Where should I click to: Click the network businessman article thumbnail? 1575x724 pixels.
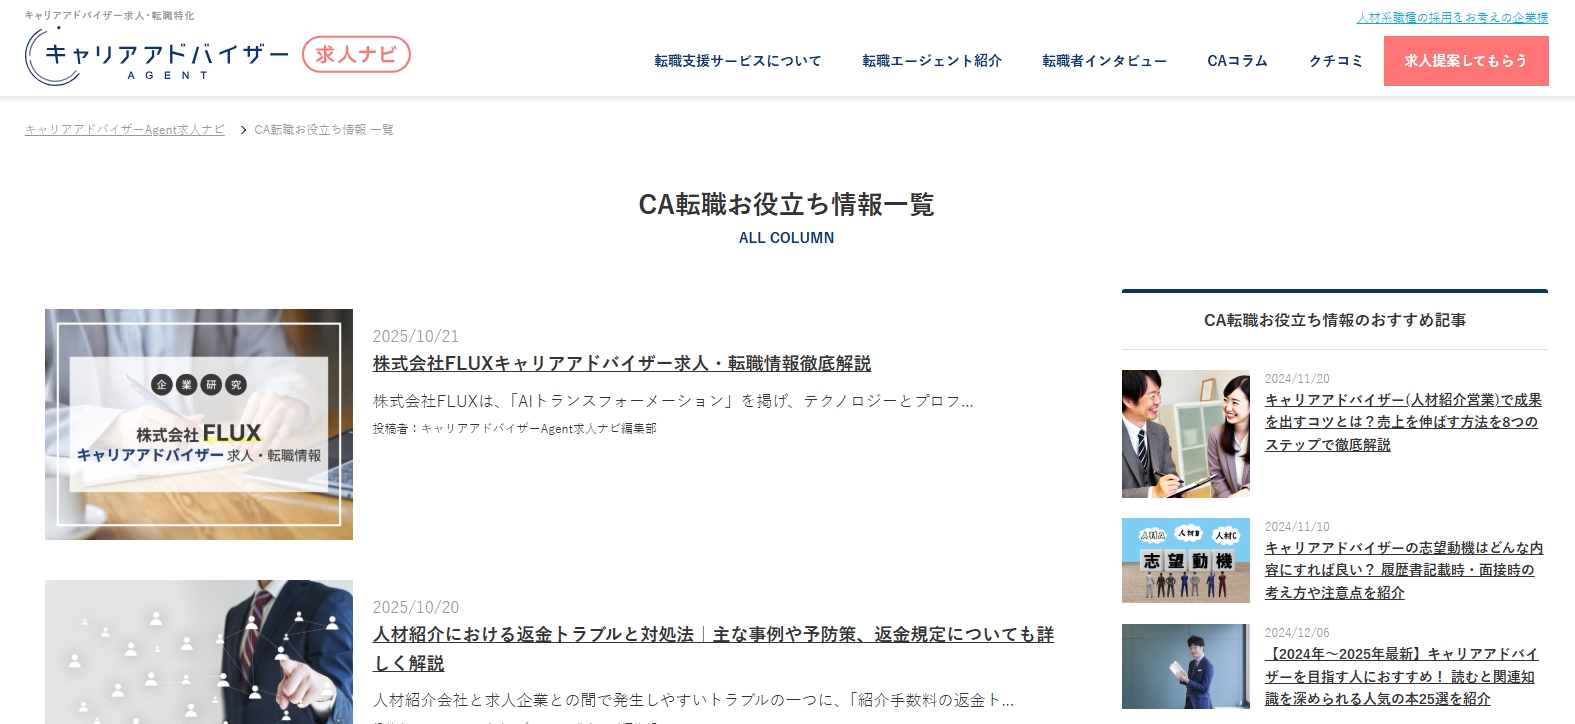pos(199,652)
